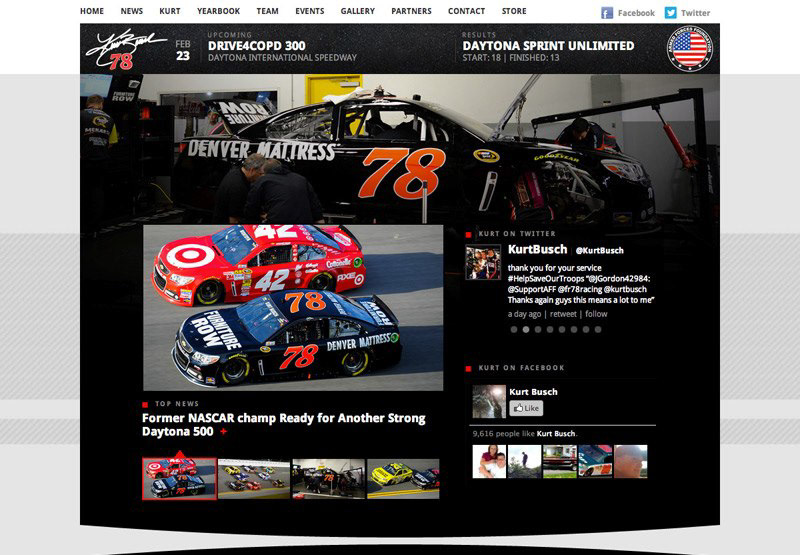Click the @SupportAFF mention in tweet
Viewport: 800px width, 555px height.
pos(531,289)
